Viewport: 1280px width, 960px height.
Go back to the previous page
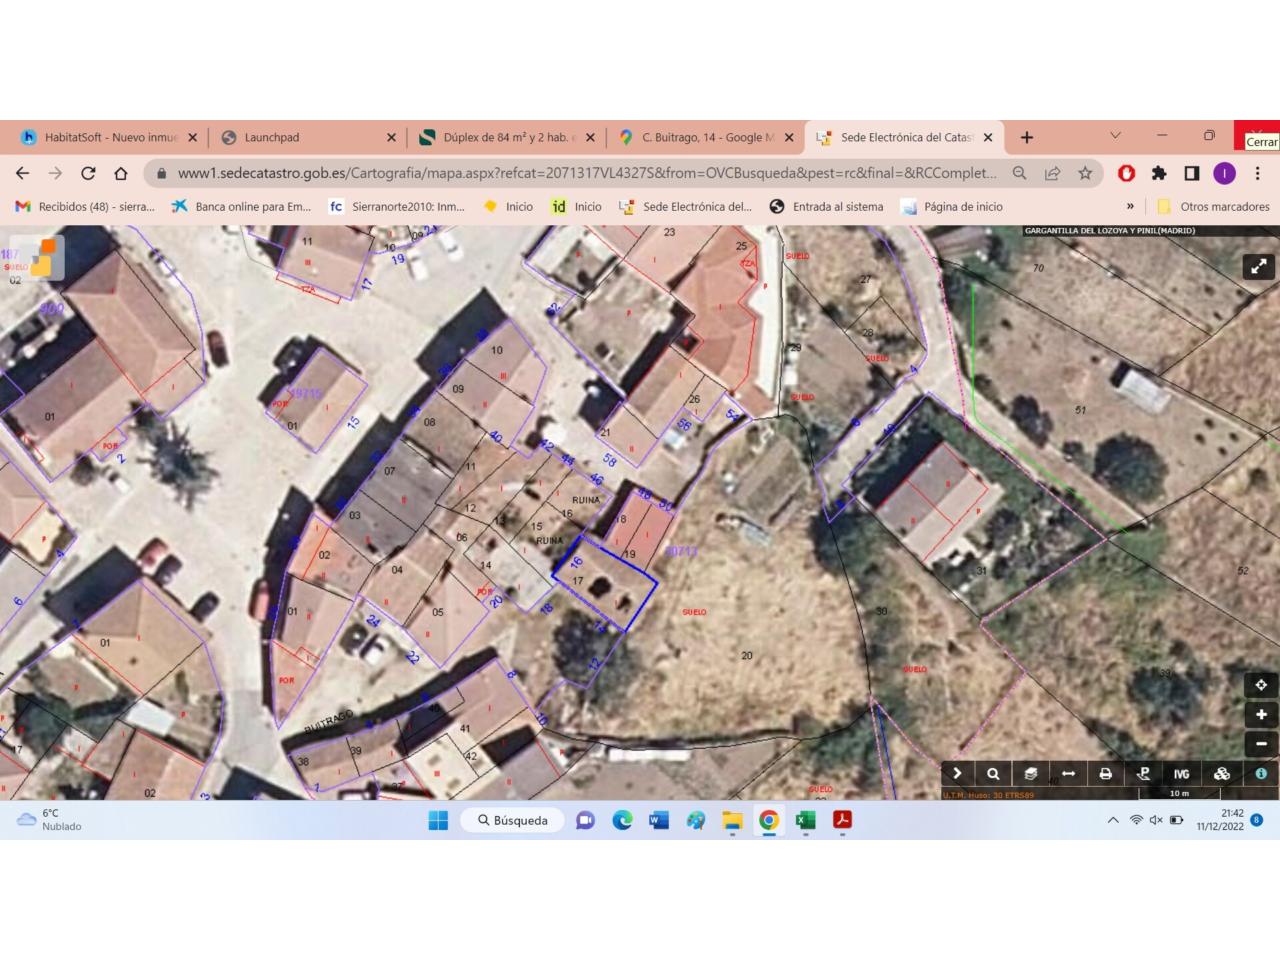coord(23,173)
